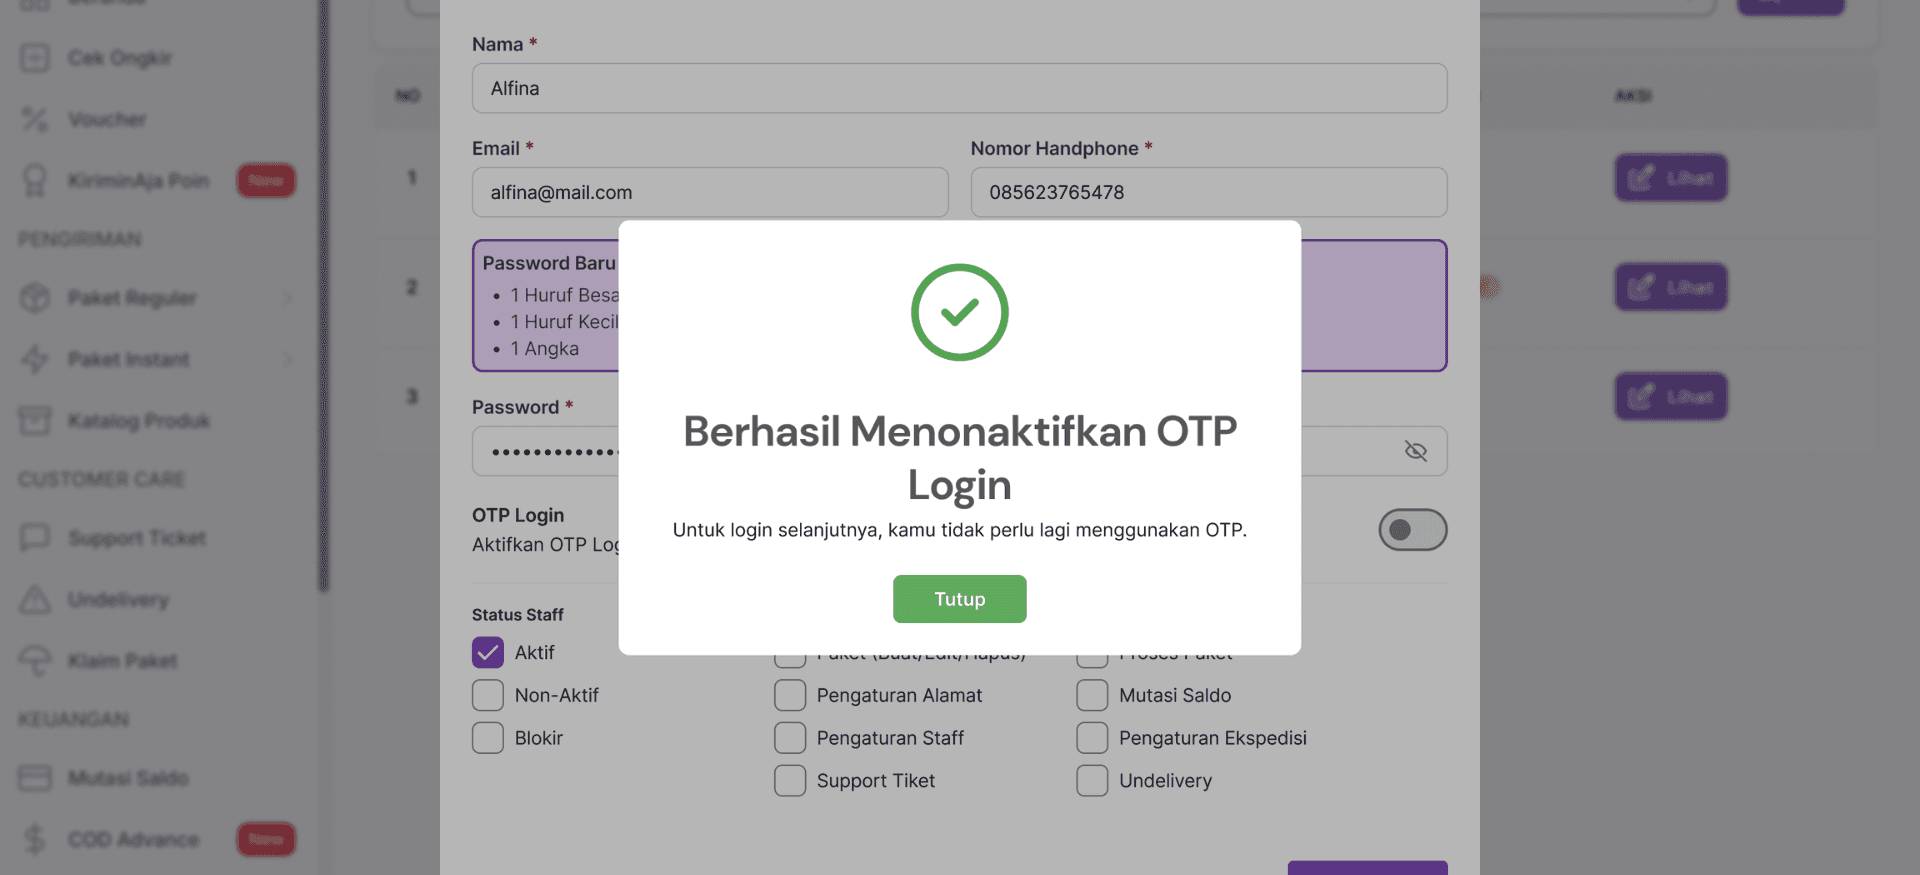Click the KiriminAja Poin badge icon
The width and height of the screenshot is (1920, 875).
click(35, 181)
